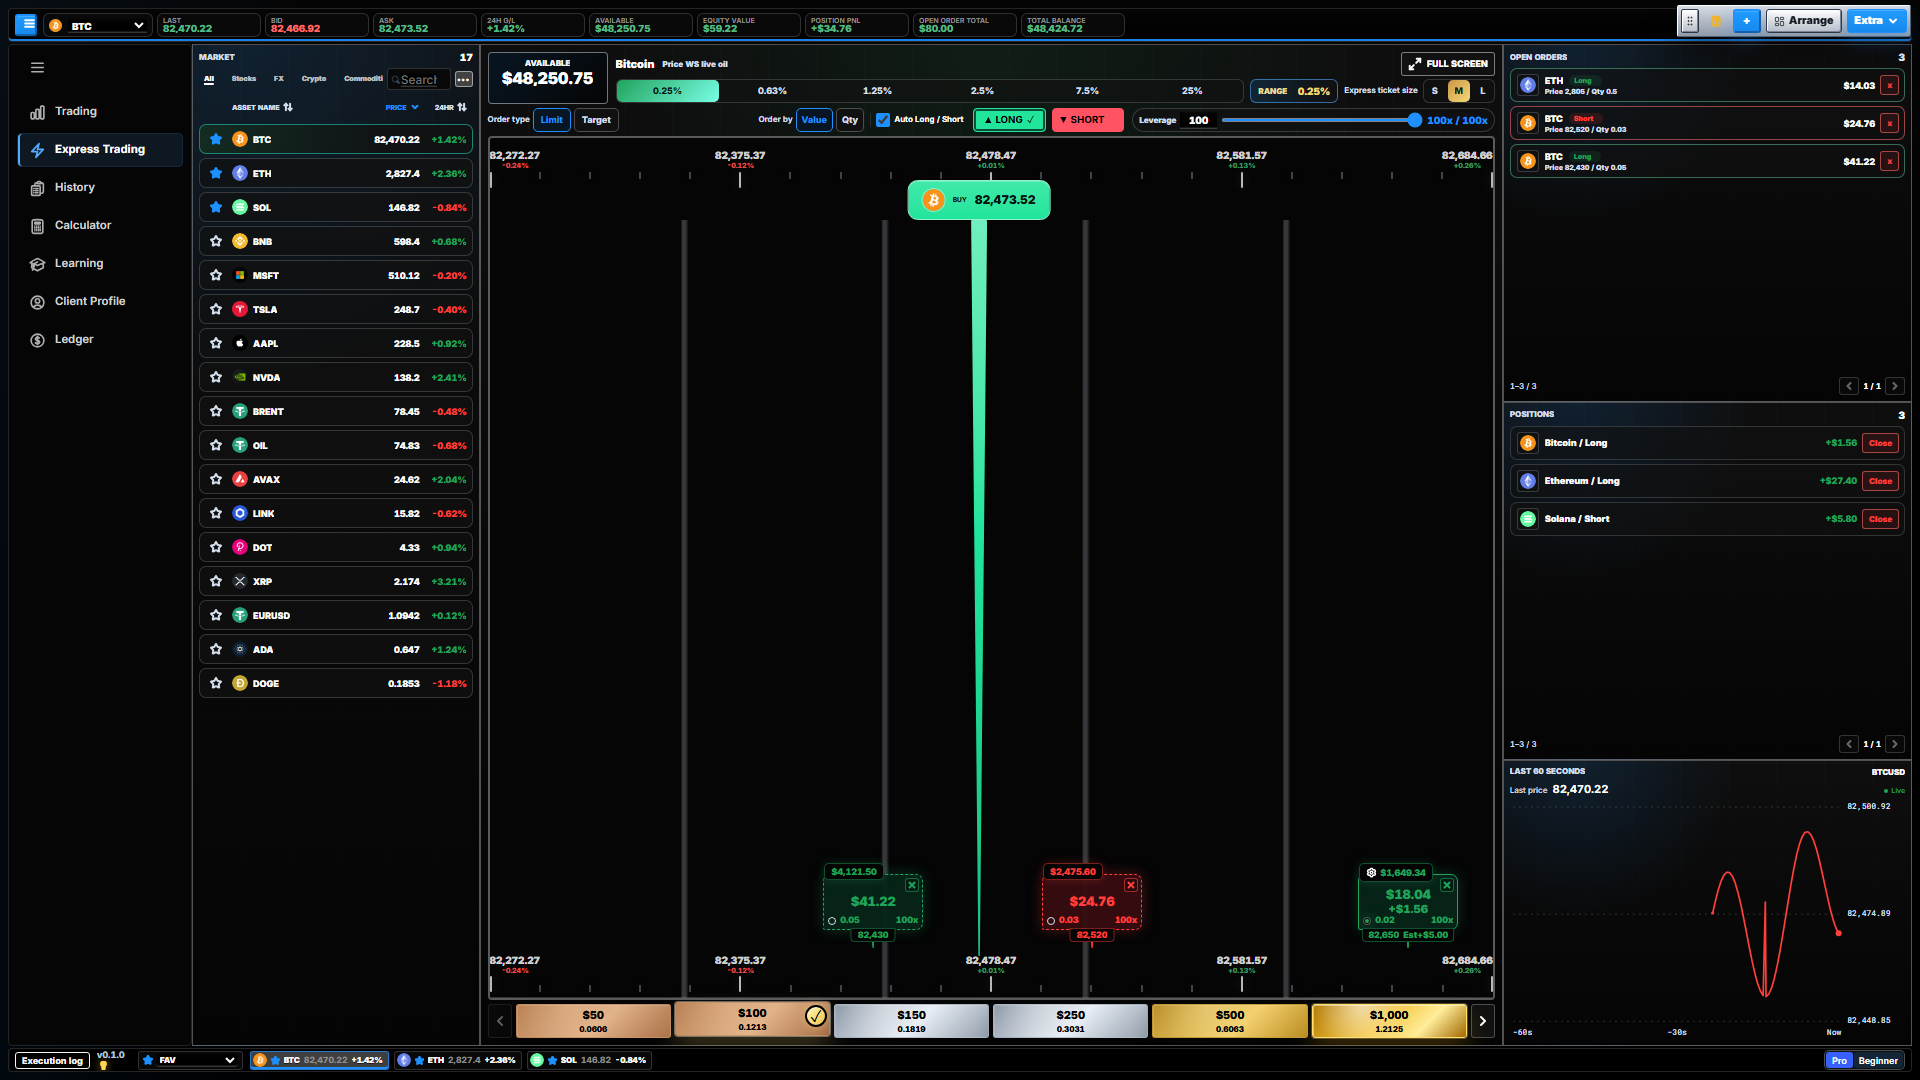1920x1080 pixels.
Task: Click the SHORT button
Action: pos(1087,120)
